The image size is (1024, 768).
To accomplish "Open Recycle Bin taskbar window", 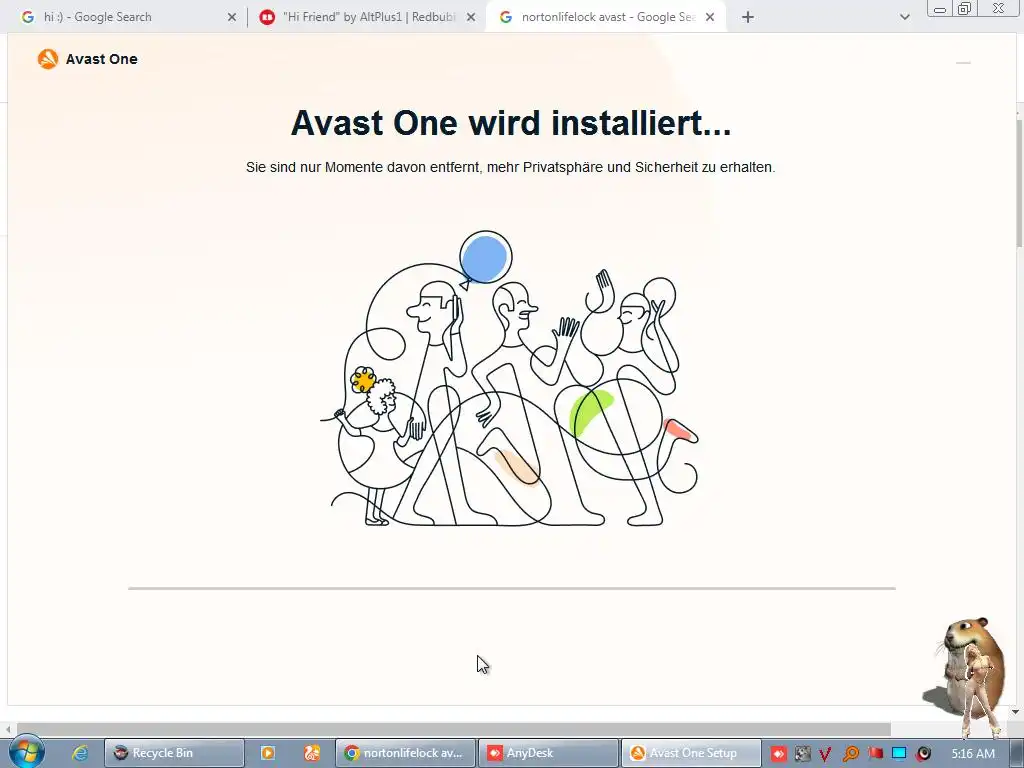I will 174,753.
